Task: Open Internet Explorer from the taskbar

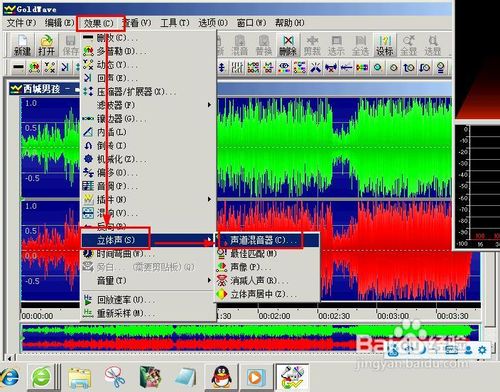Action: [x=9, y=377]
